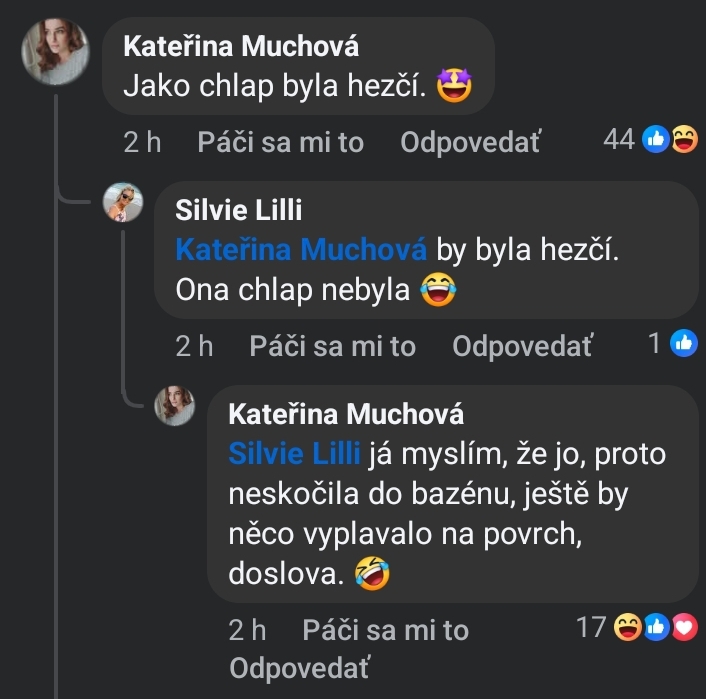
Task: Like Silvie Lilli's reply via 'Páči sa mi to'
Action: [332, 346]
